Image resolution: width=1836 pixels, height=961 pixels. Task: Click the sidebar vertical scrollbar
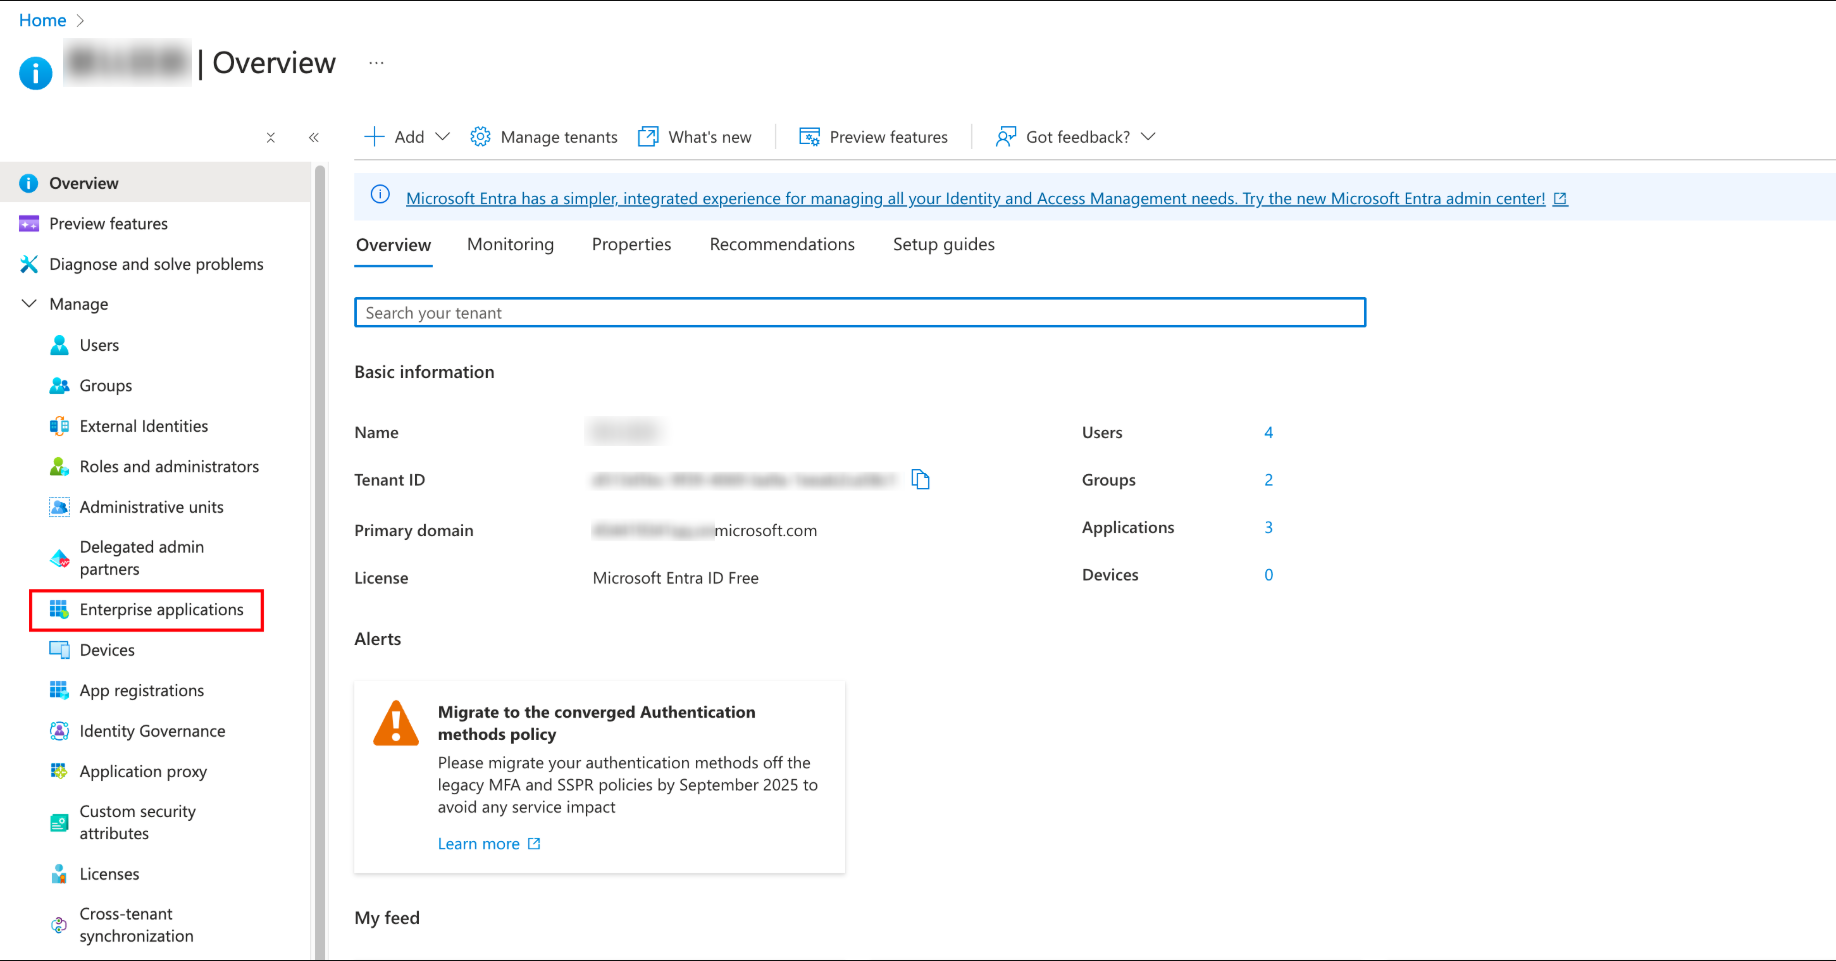point(320,560)
